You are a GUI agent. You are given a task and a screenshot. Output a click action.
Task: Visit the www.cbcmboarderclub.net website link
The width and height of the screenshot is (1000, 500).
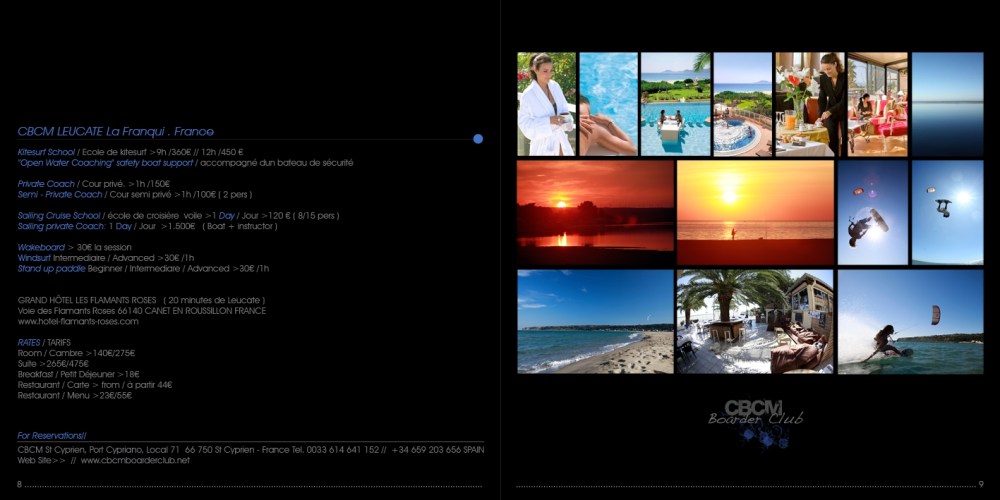(135, 460)
